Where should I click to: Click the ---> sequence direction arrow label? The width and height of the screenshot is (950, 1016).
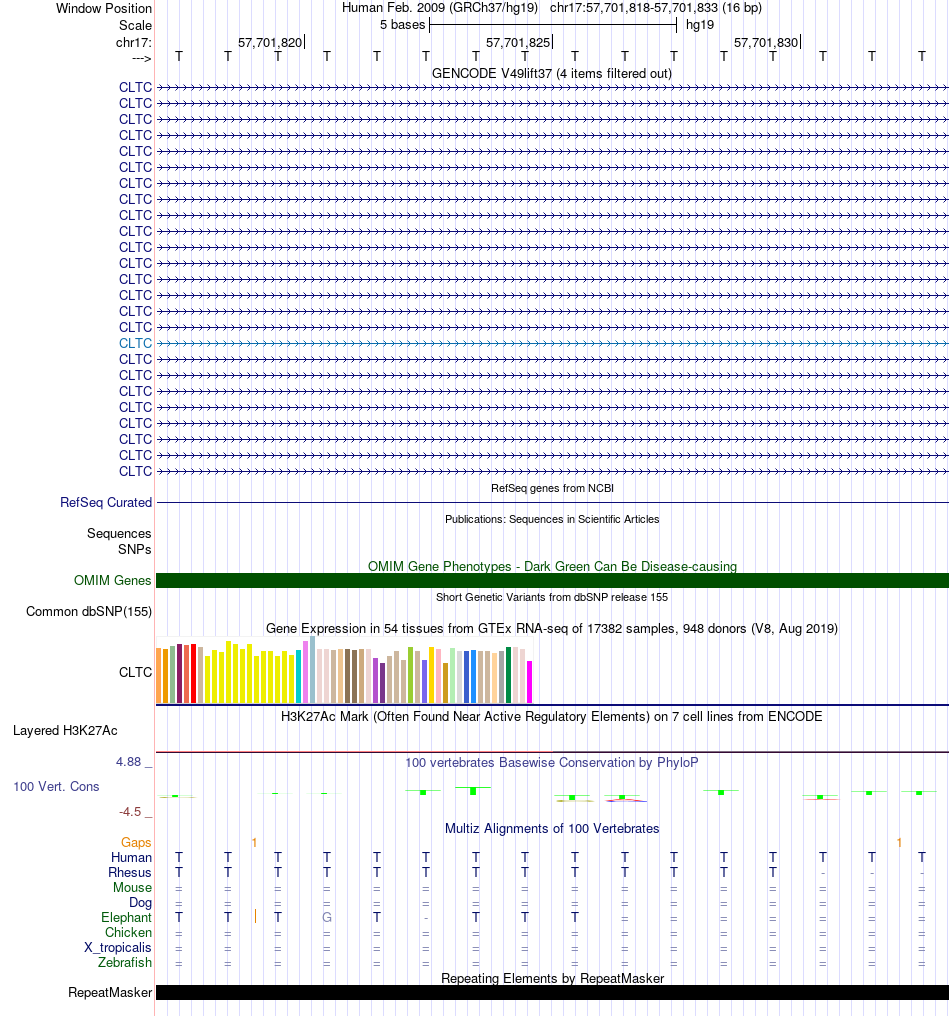tap(141, 59)
